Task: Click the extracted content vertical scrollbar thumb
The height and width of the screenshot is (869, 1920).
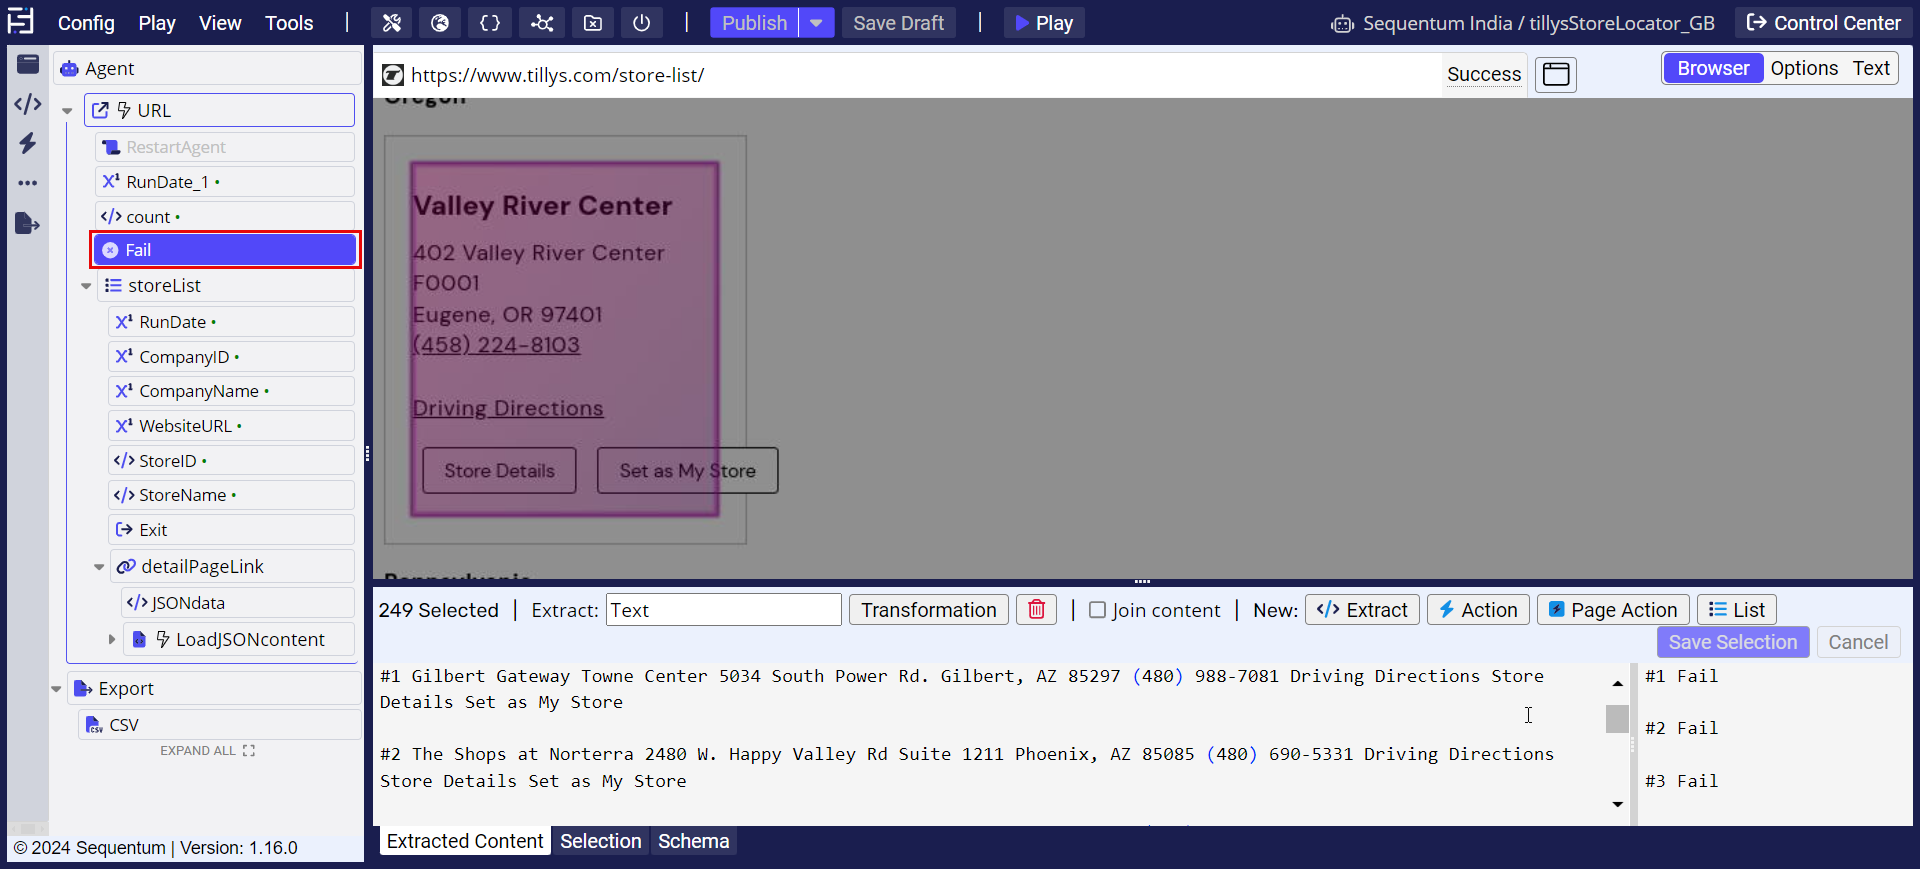Action: [x=1617, y=719]
